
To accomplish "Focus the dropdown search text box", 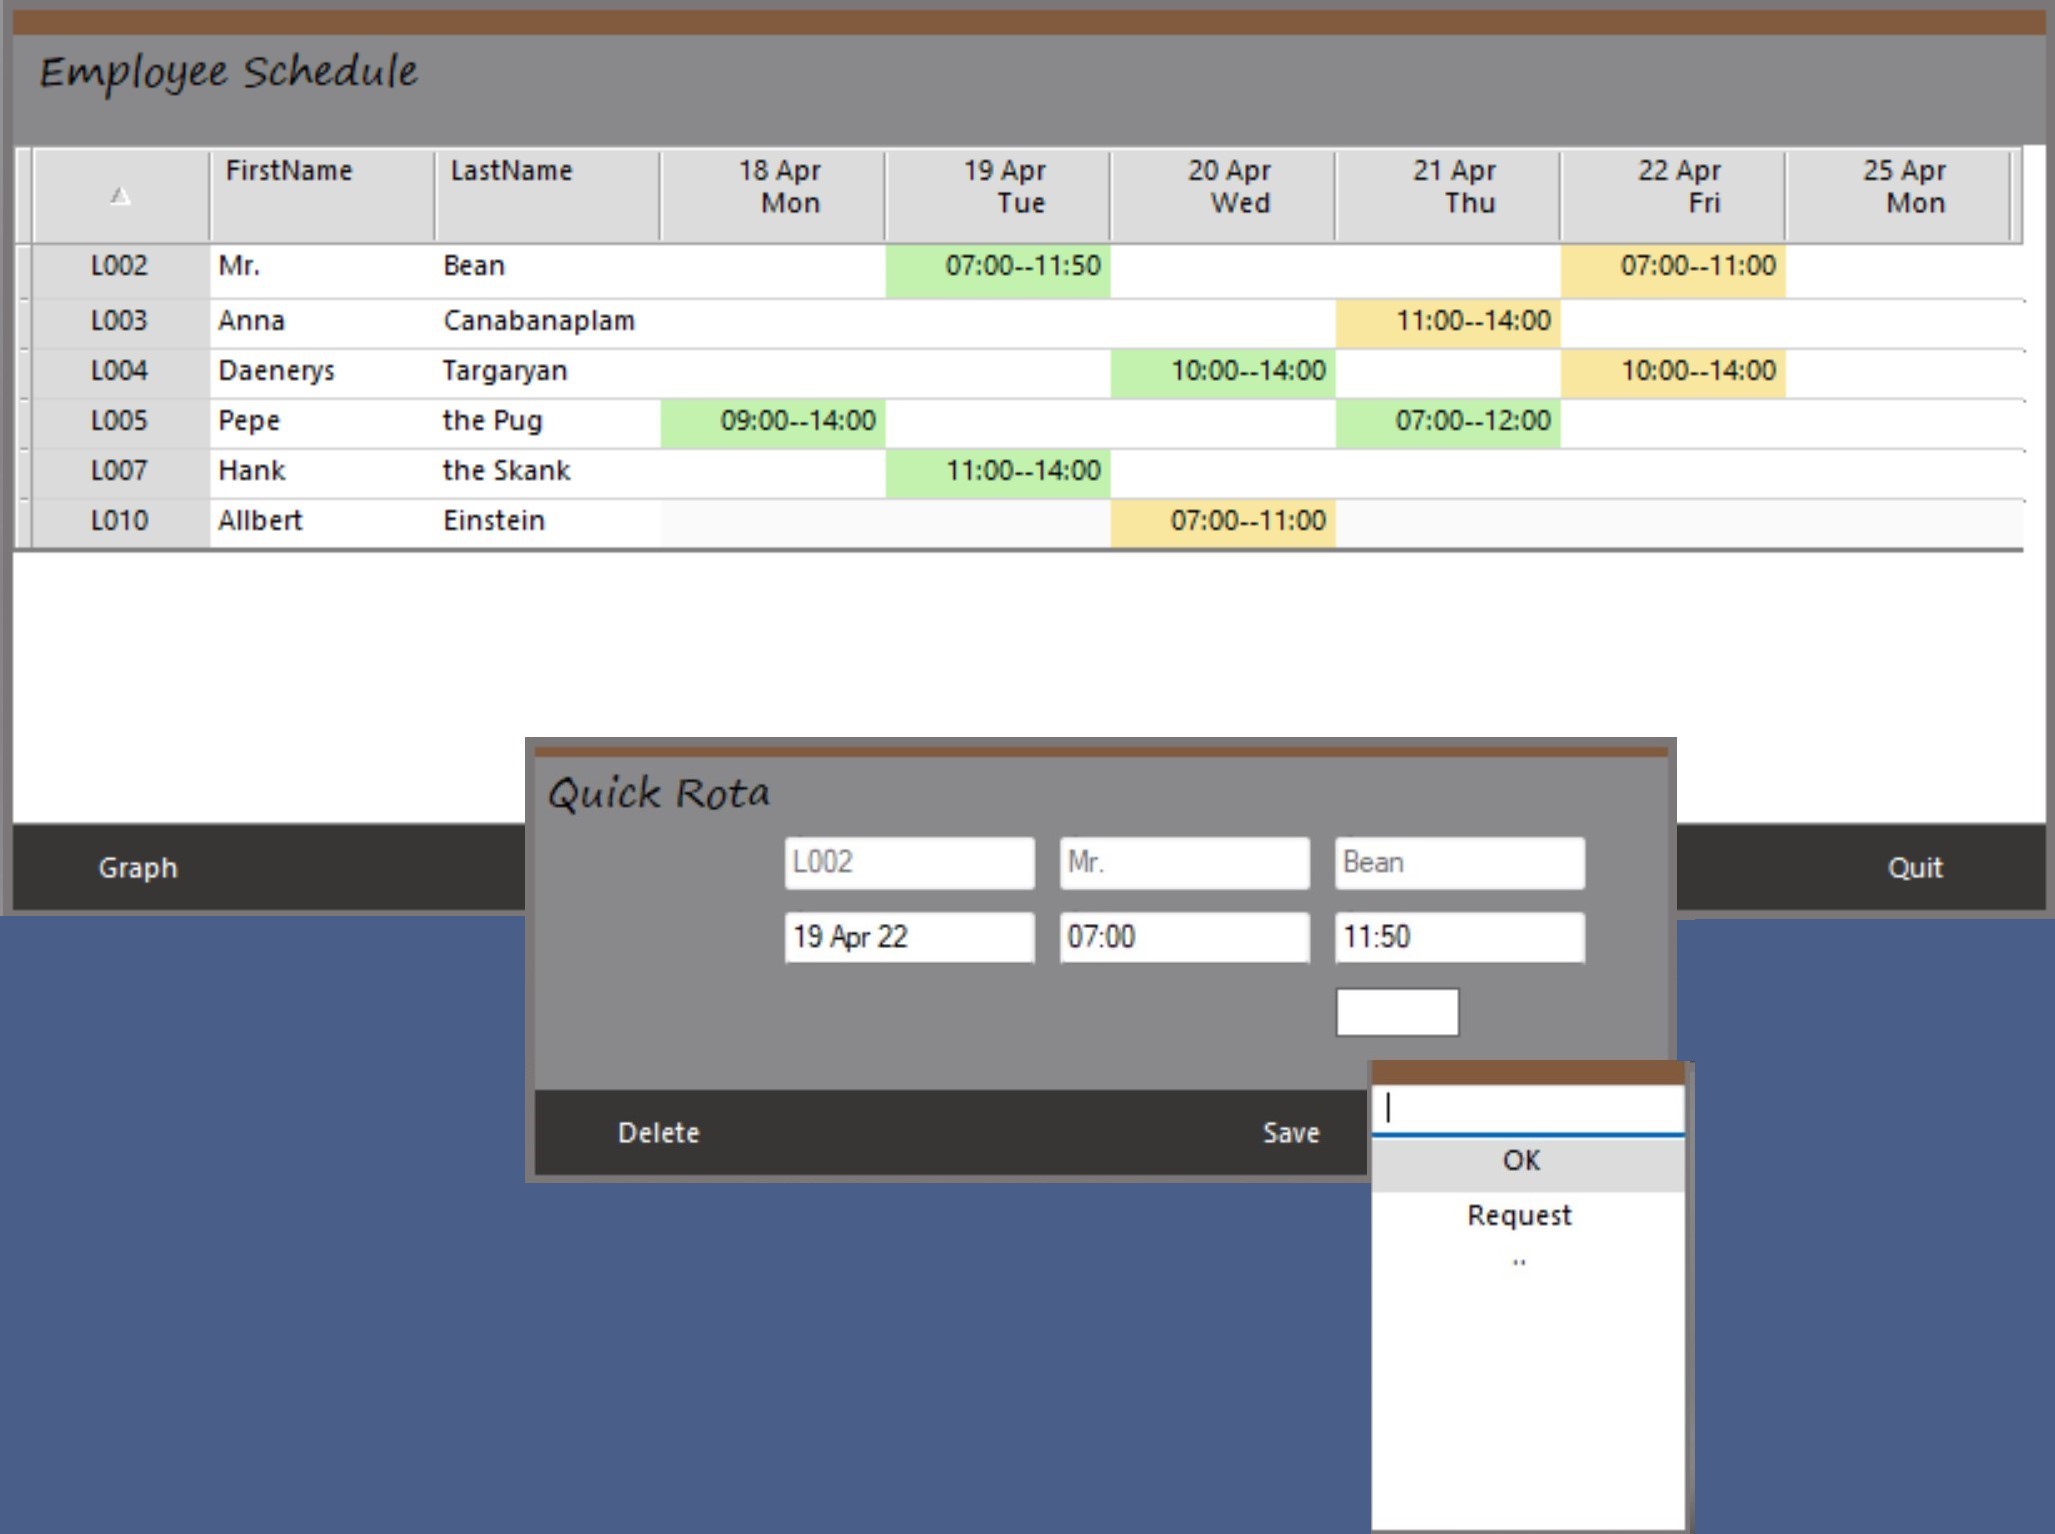I will [x=1527, y=1108].
